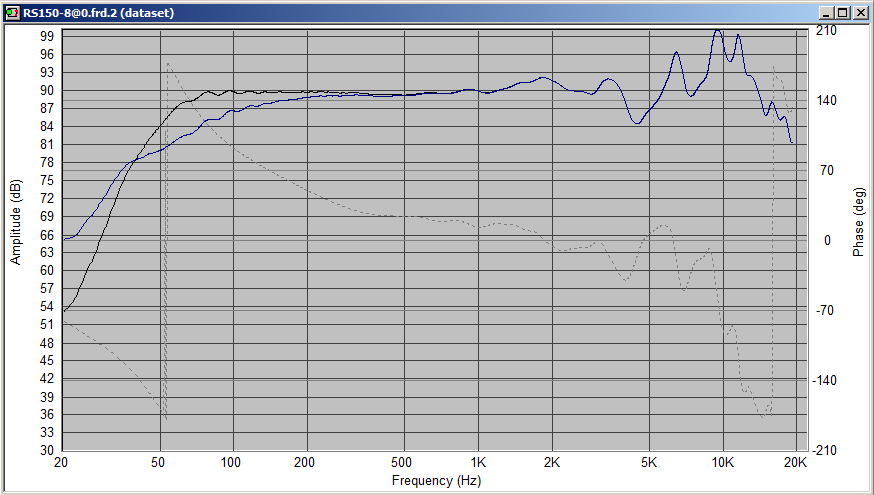
Task: Click the '99' amplitude tick label
Action: [x=47, y=36]
